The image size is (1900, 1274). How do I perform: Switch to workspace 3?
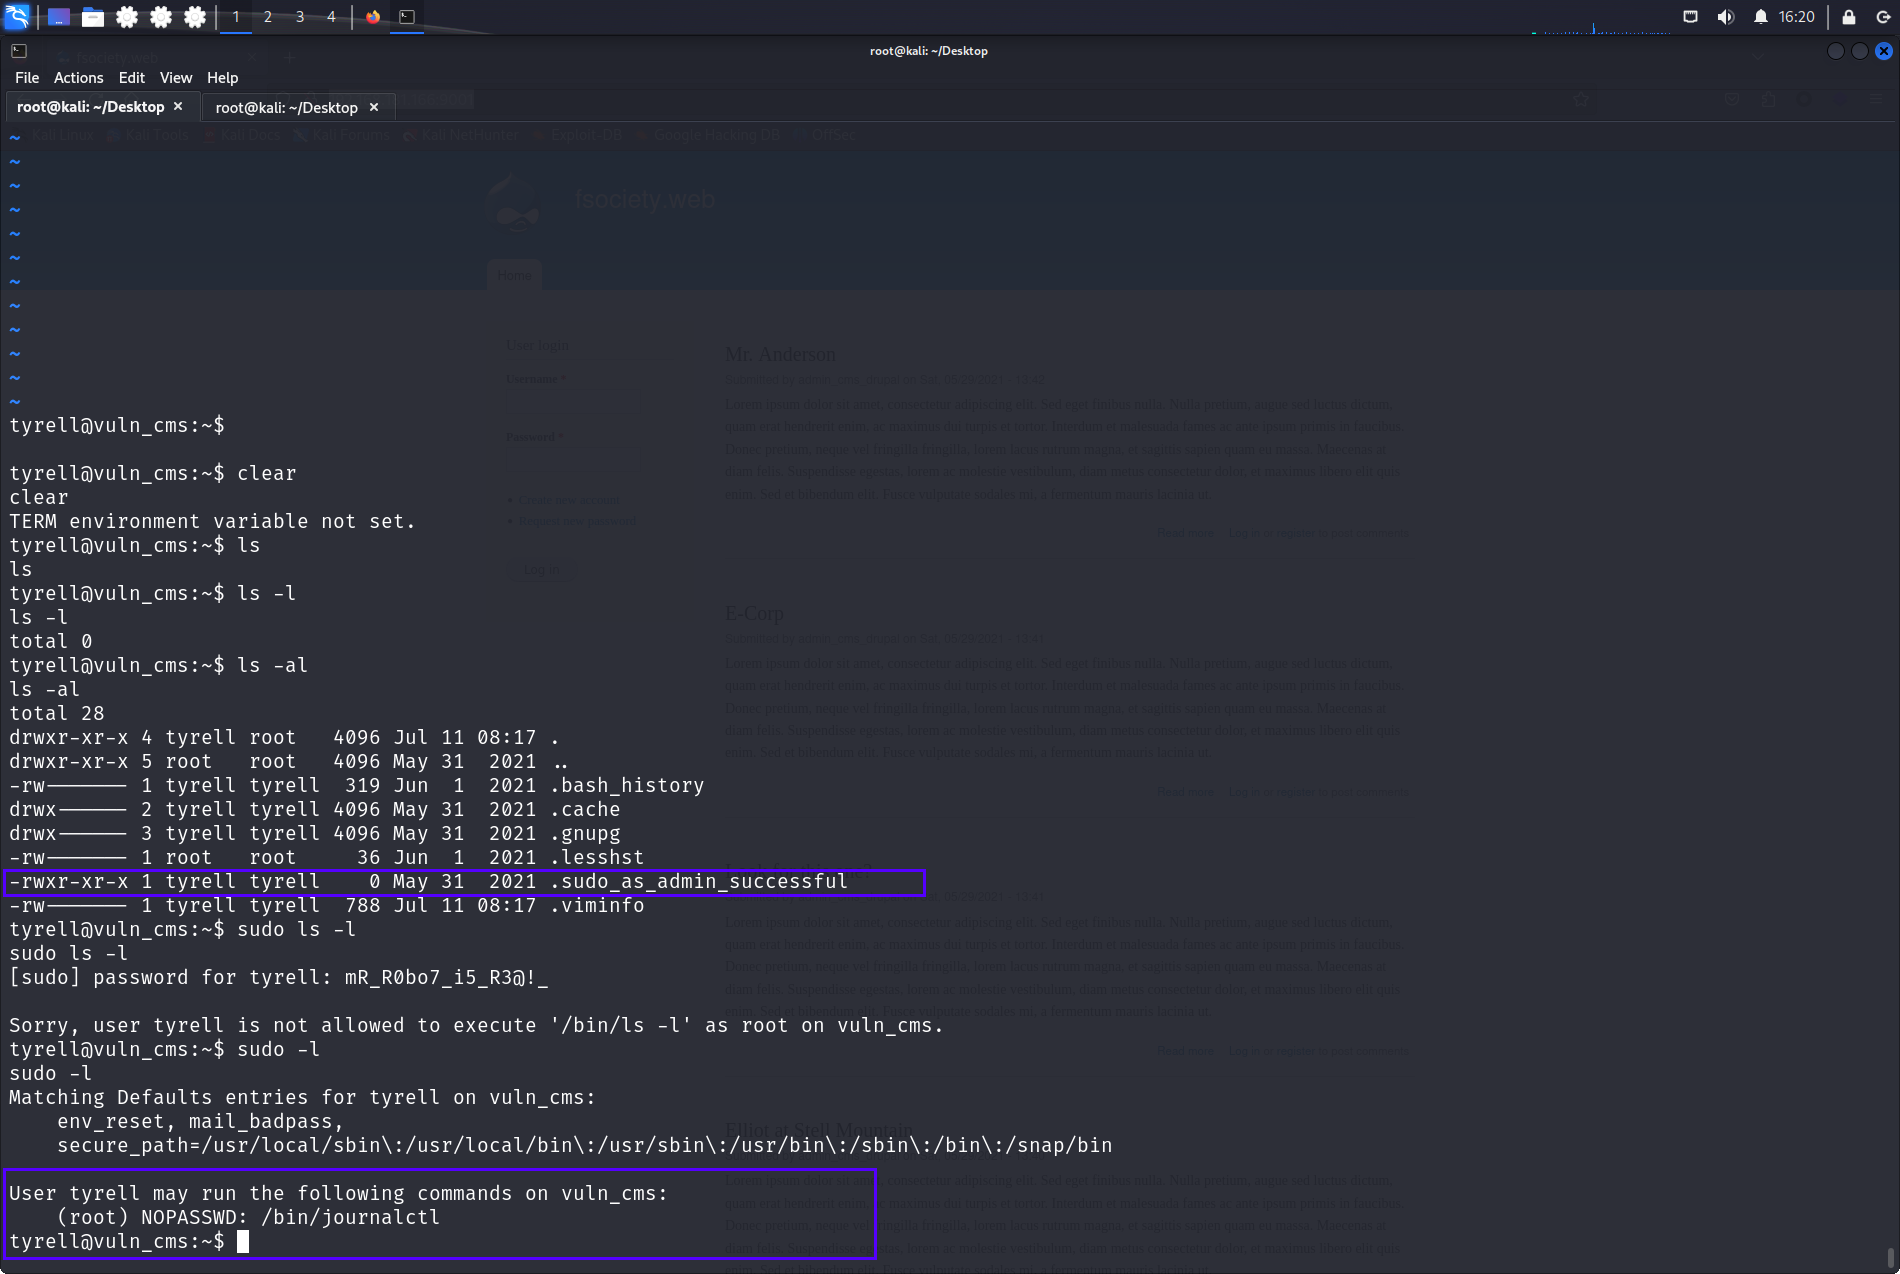point(300,17)
